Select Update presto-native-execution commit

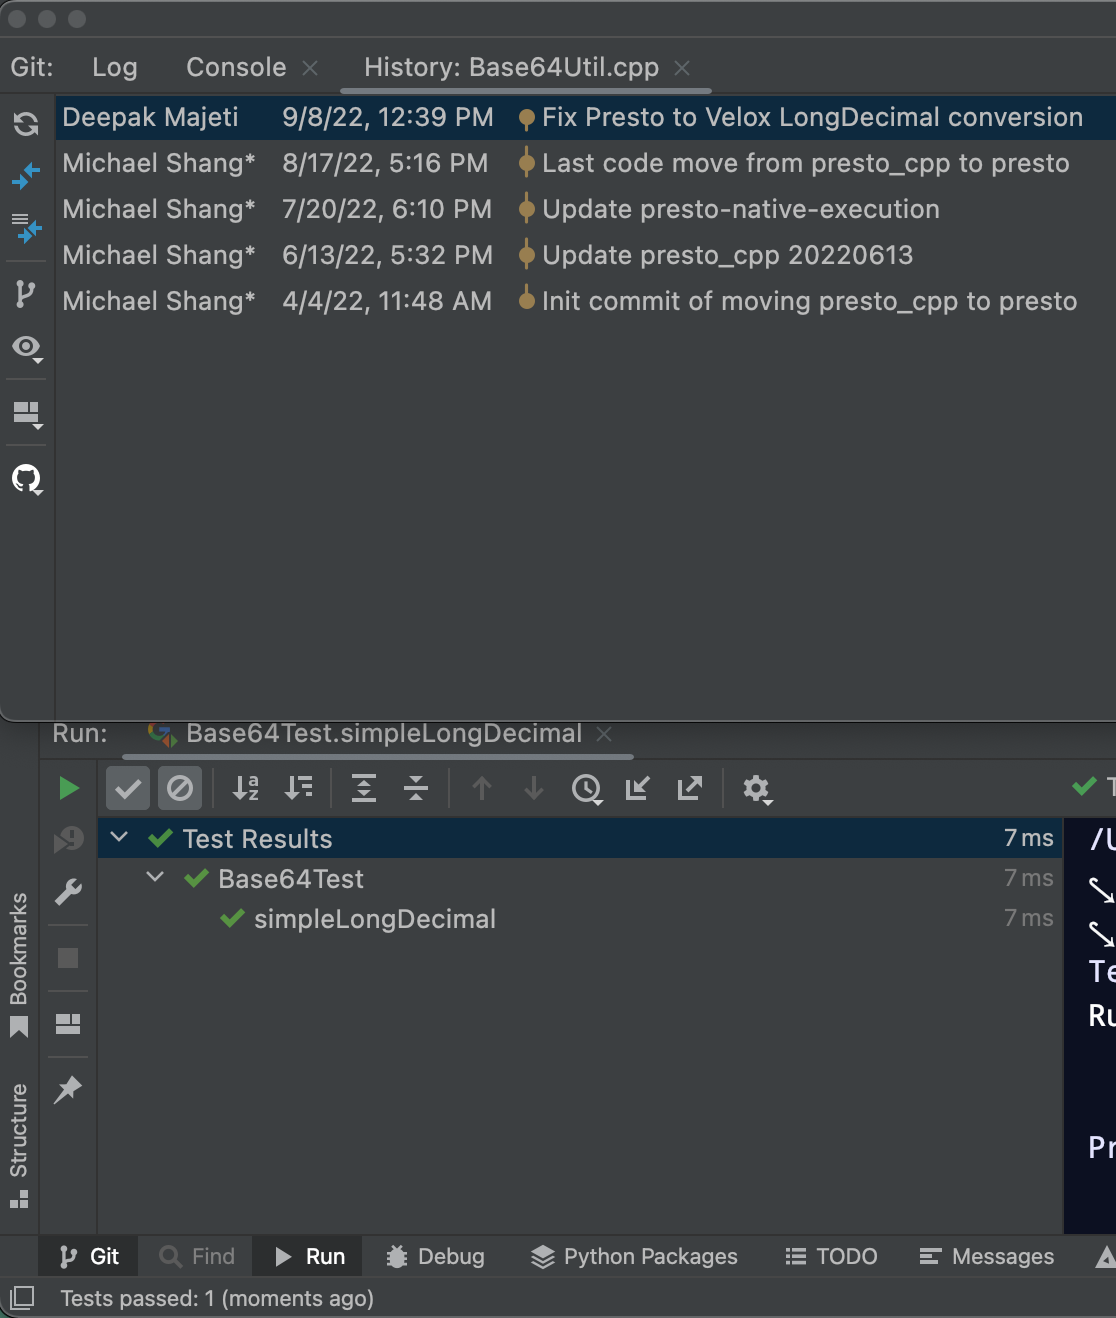click(x=741, y=209)
